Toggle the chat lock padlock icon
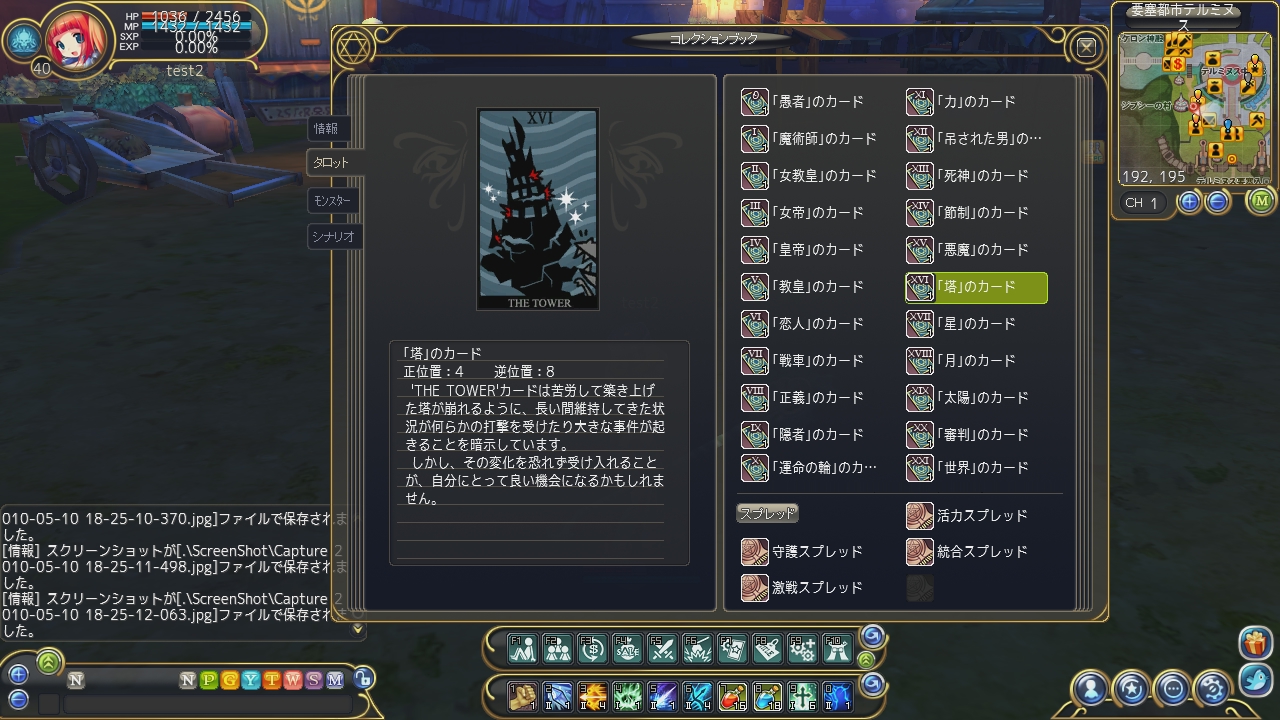The height and width of the screenshot is (720, 1280). point(364,679)
